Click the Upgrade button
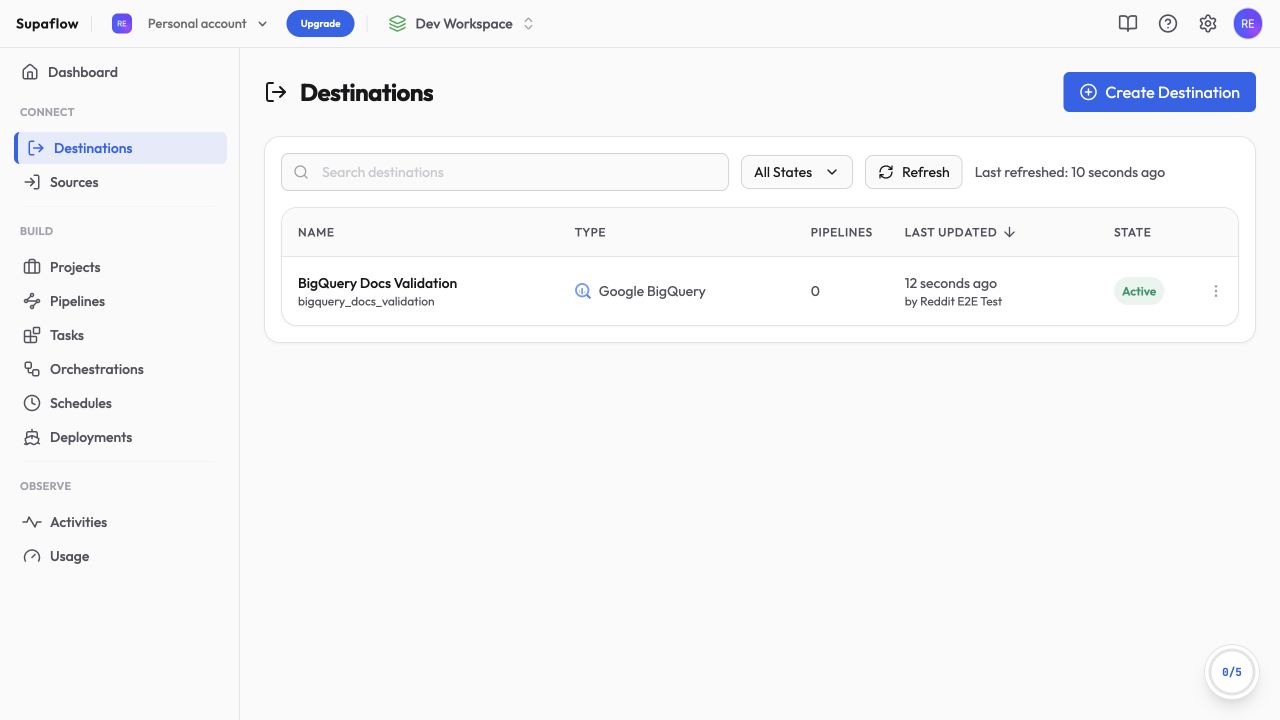 click(320, 23)
